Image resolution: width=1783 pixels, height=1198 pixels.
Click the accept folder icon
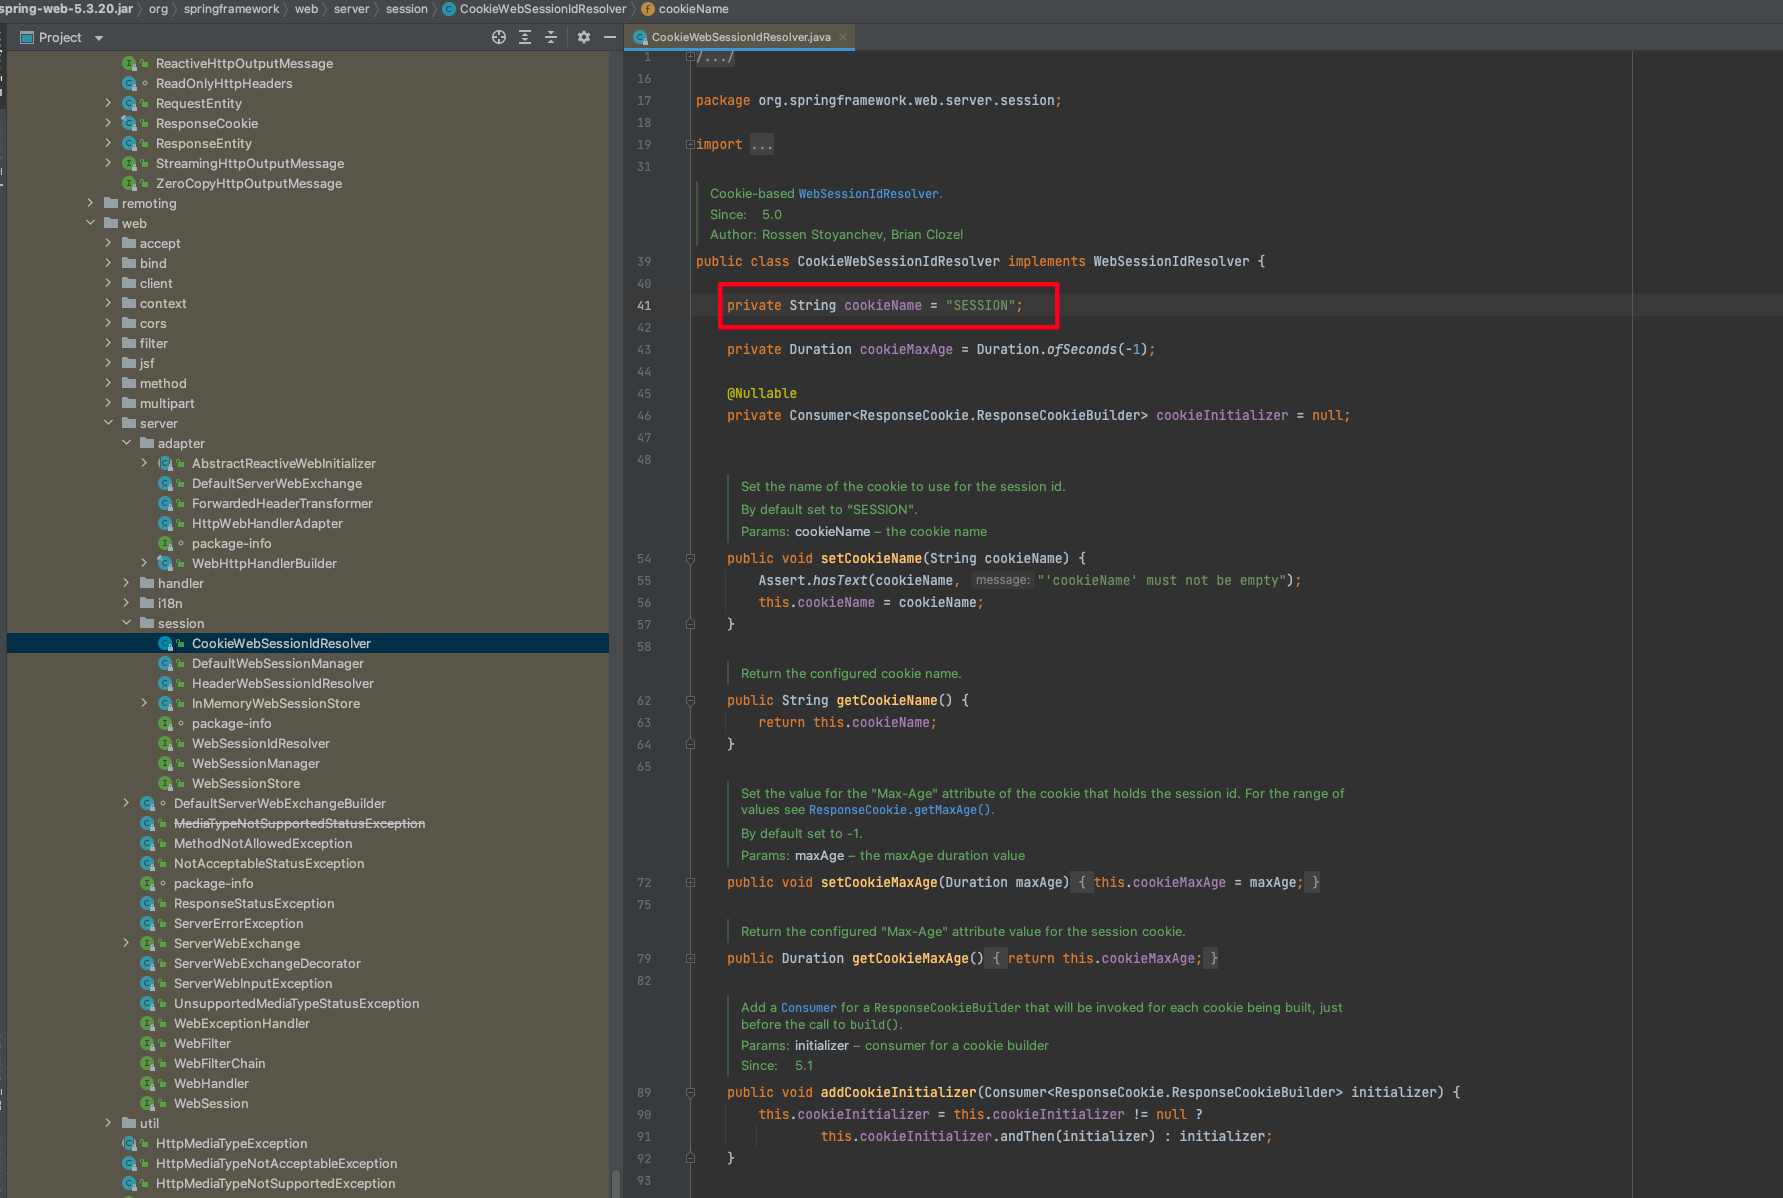point(129,243)
